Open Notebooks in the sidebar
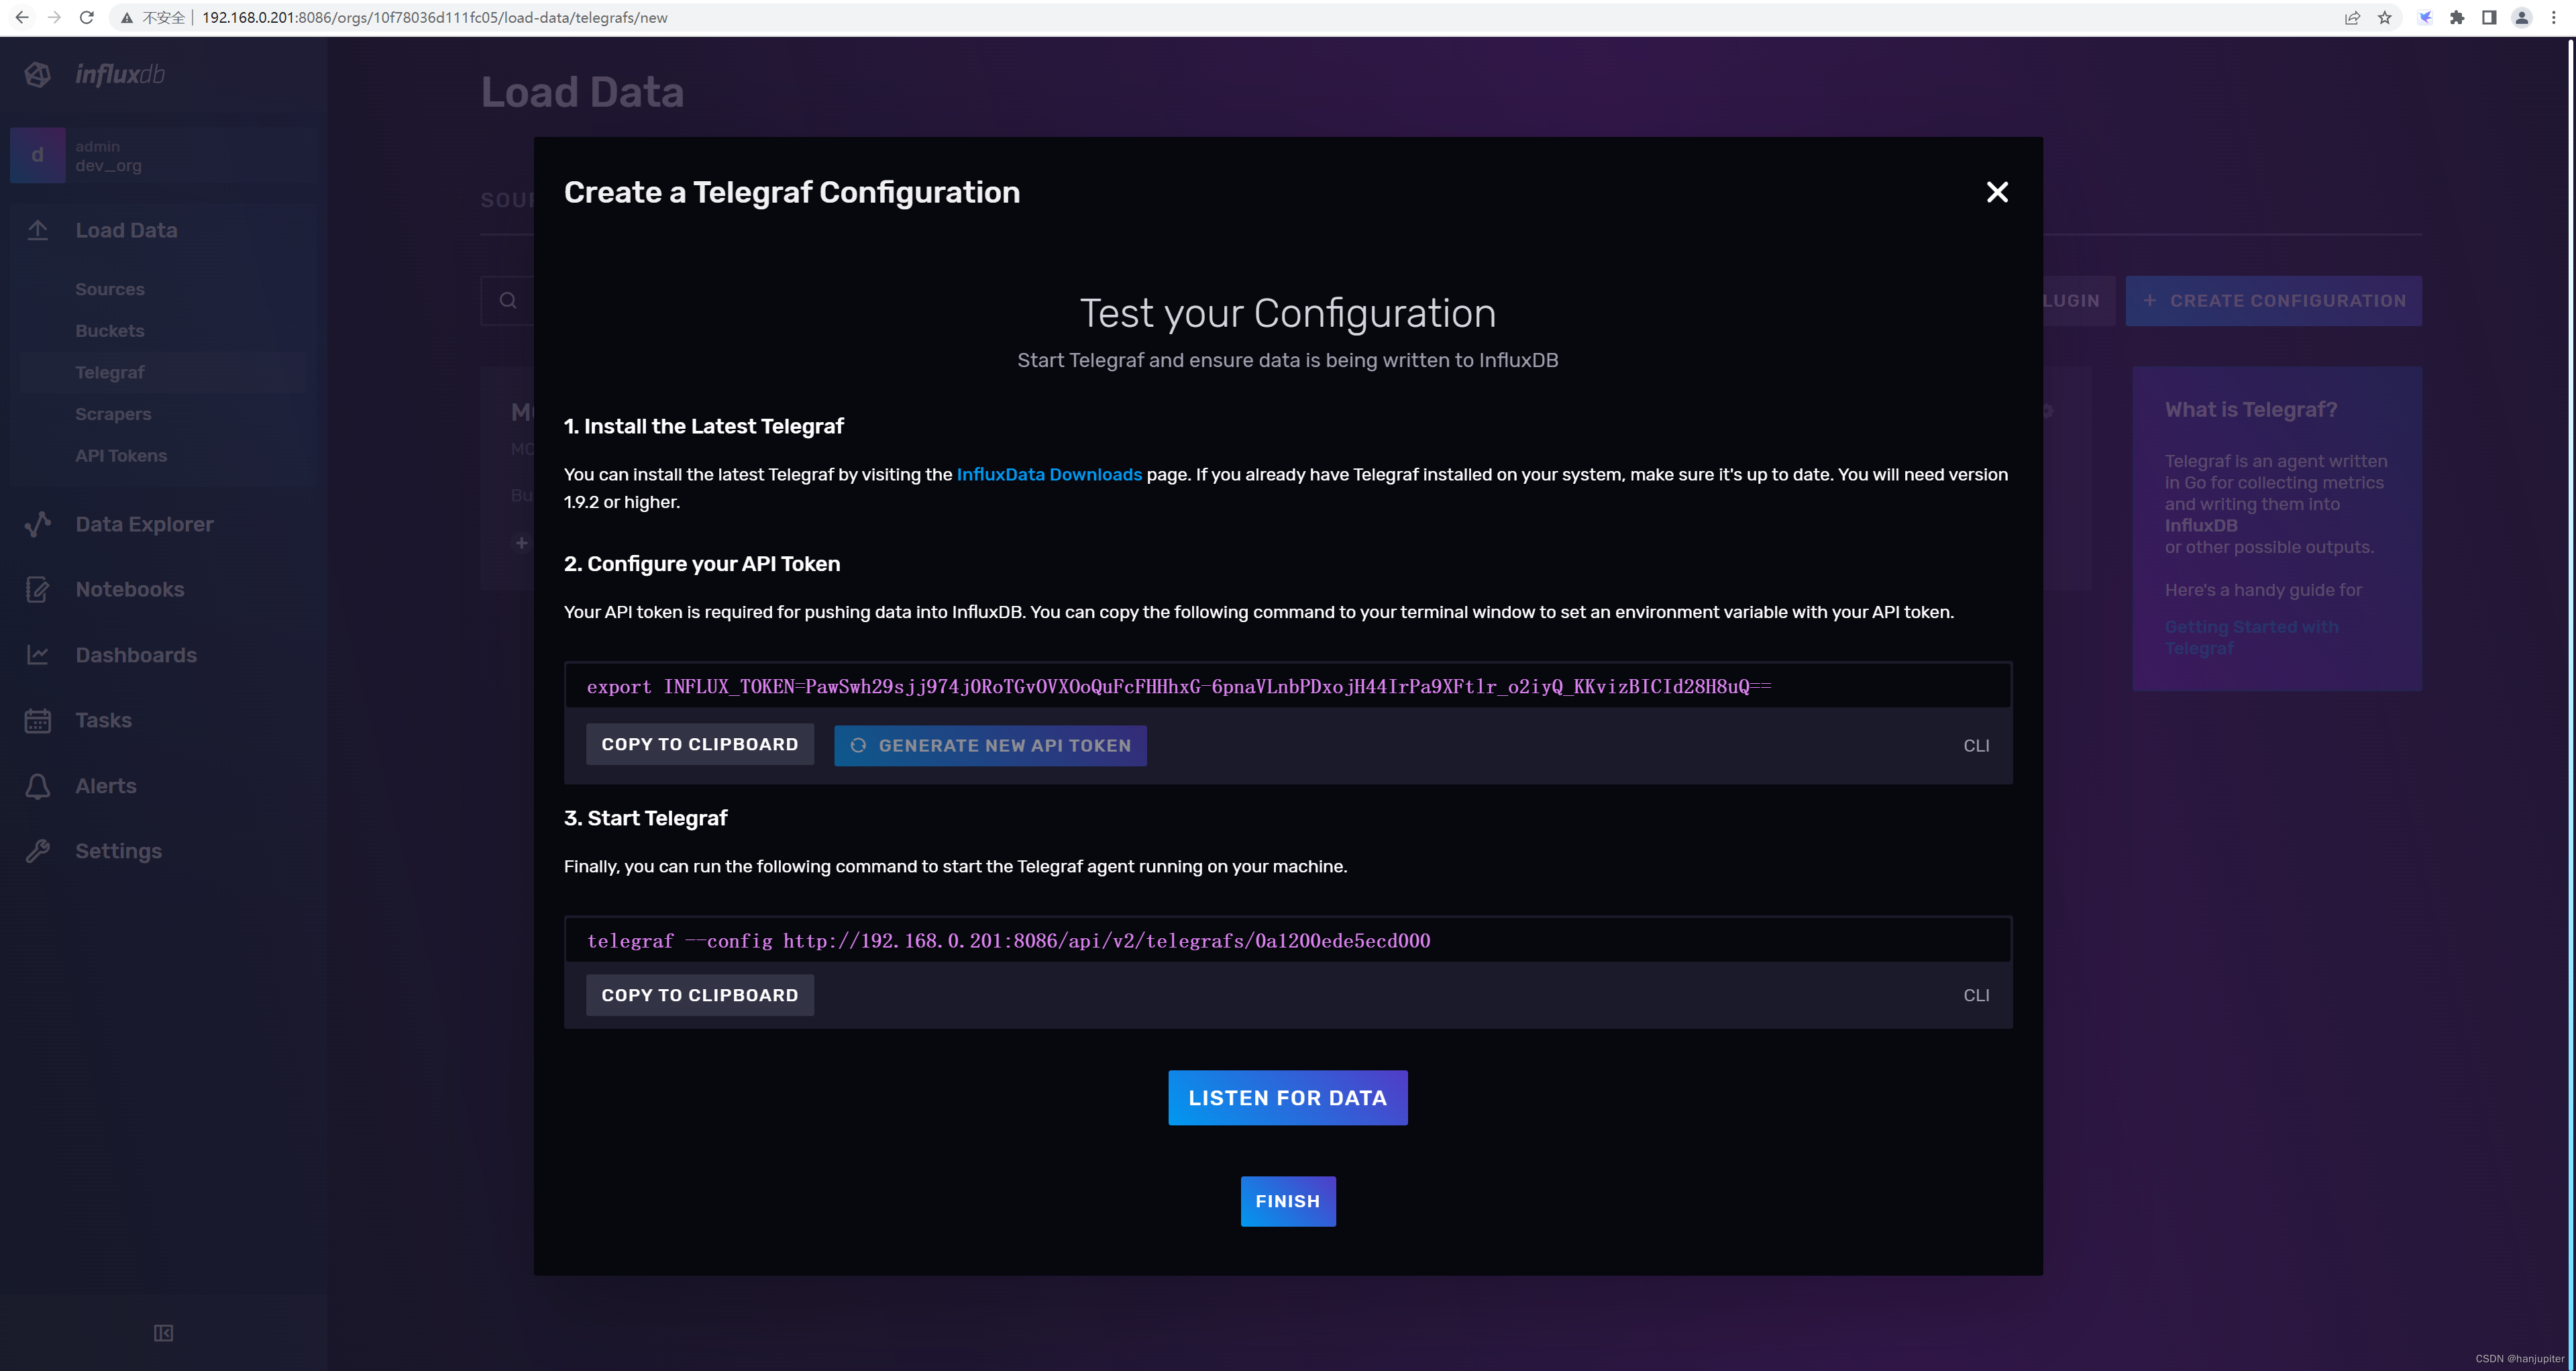Viewport: 2576px width, 1371px height. (x=130, y=590)
